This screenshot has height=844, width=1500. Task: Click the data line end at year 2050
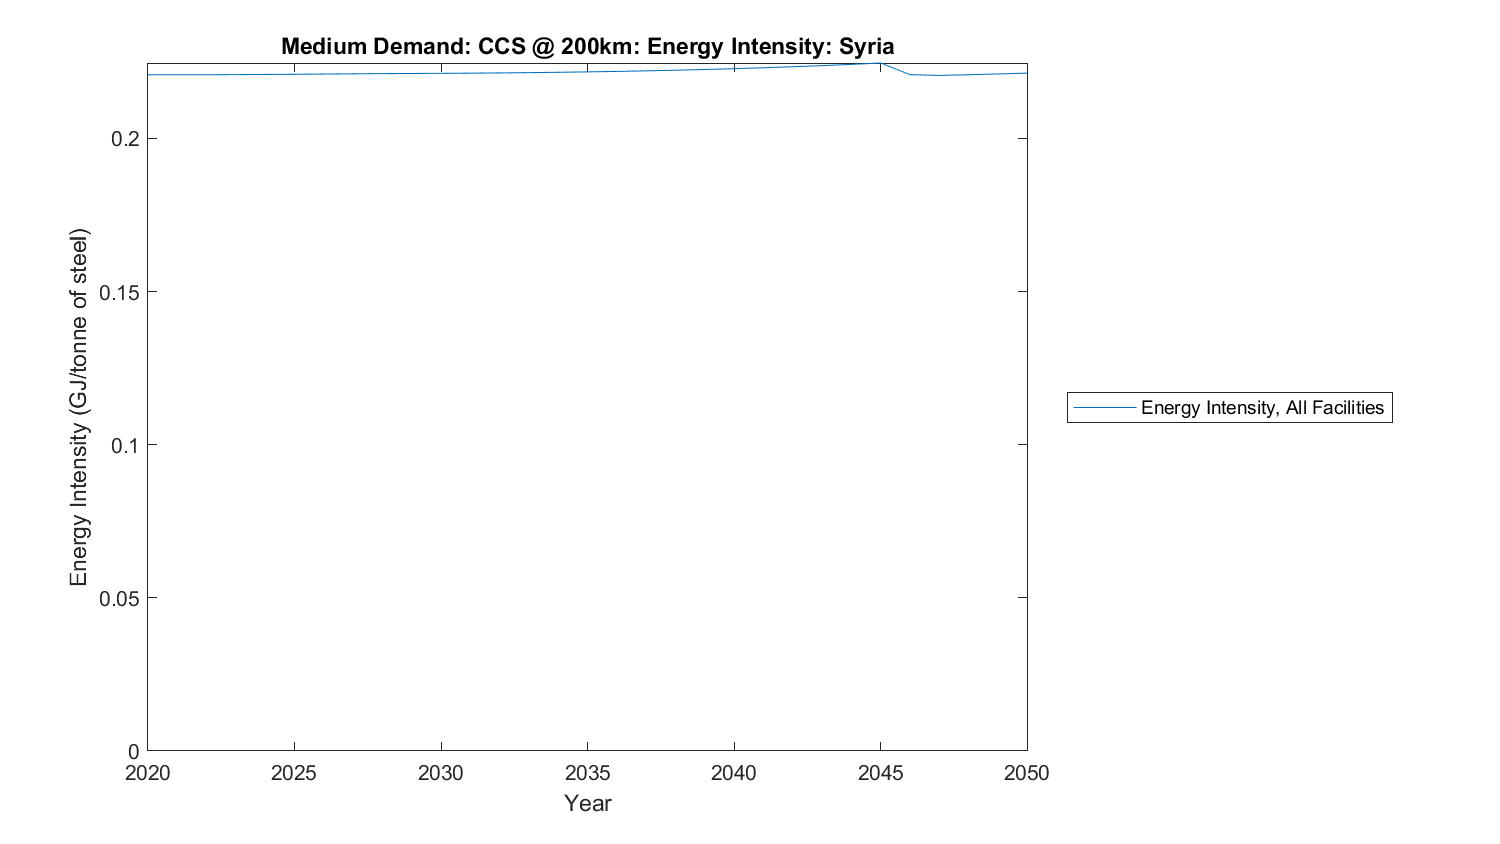point(1026,73)
